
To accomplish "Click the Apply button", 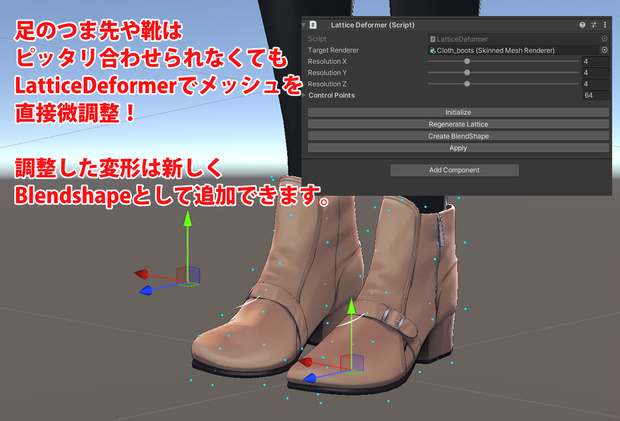I will coord(458,148).
